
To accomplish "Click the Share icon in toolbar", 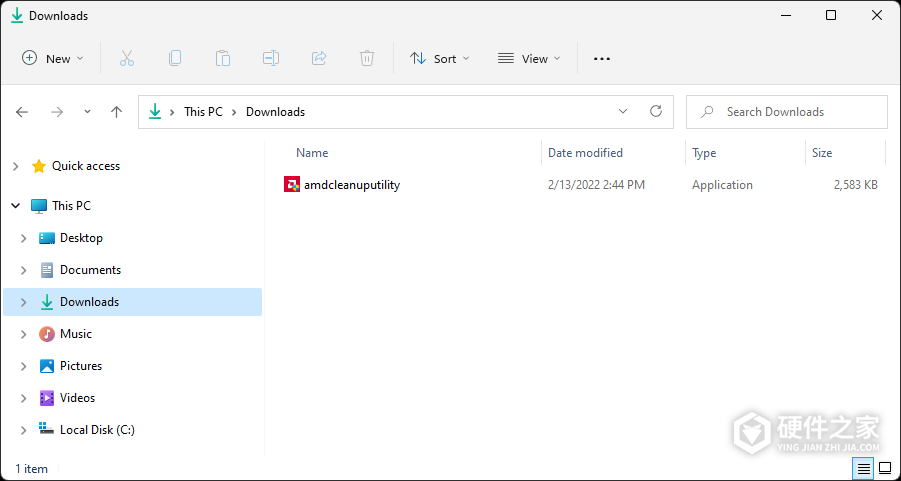I will coord(319,58).
